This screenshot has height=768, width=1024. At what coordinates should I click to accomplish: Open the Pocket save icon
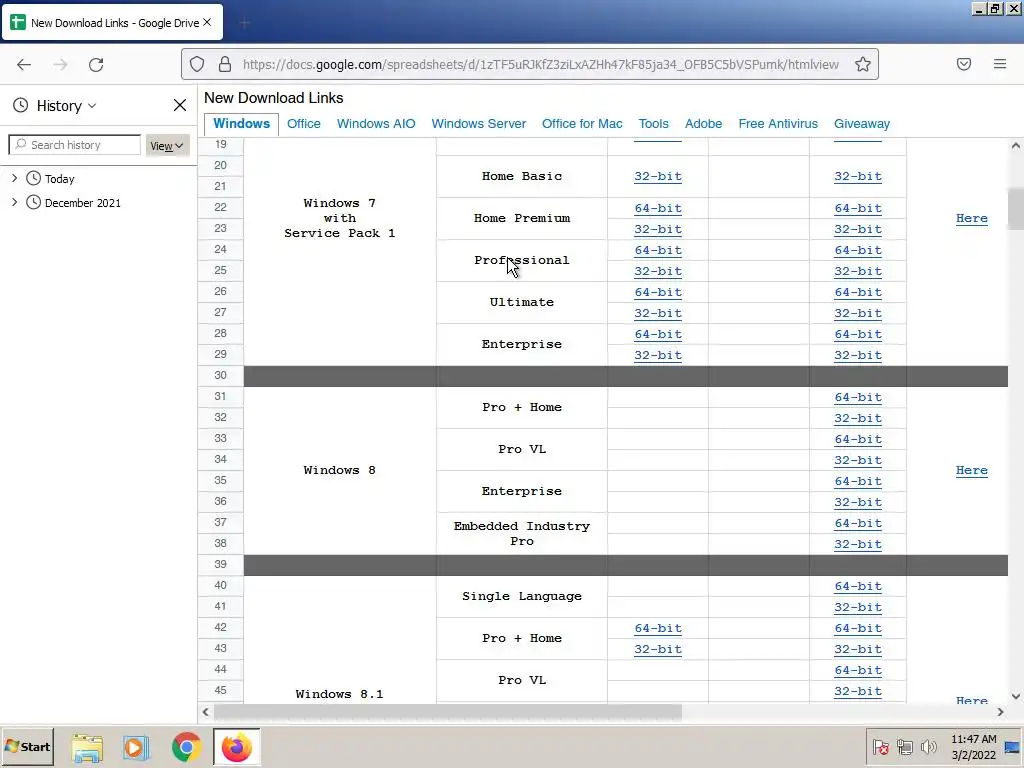point(964,64)
